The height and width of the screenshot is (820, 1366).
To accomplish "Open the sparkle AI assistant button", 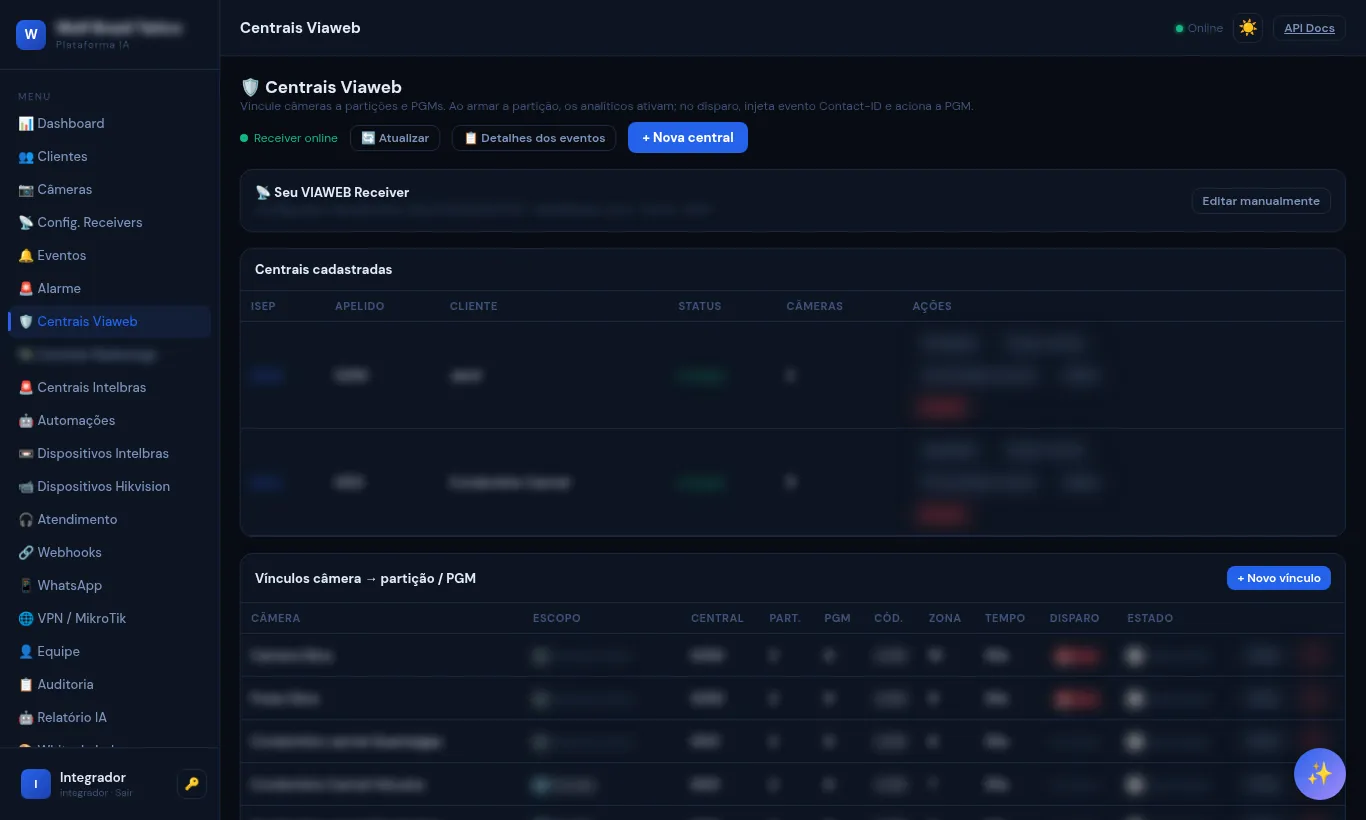I will coord(1320,774).
